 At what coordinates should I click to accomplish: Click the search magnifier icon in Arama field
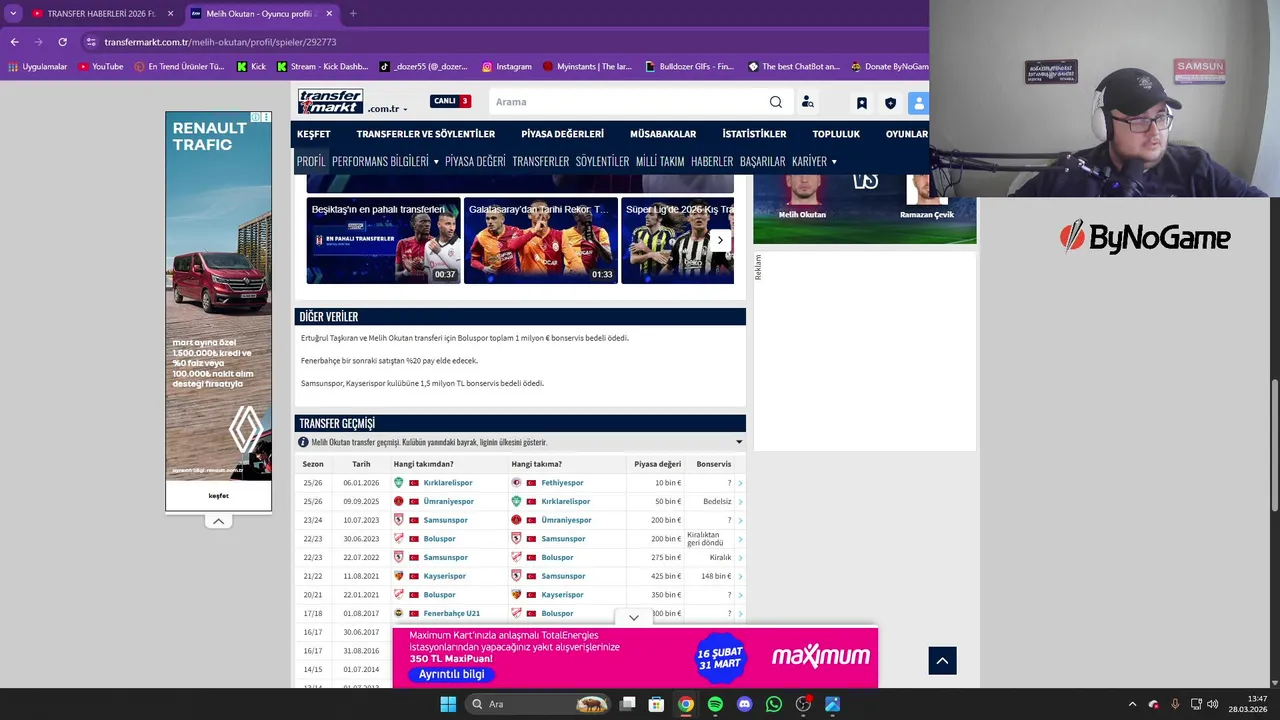pos(776,102)
